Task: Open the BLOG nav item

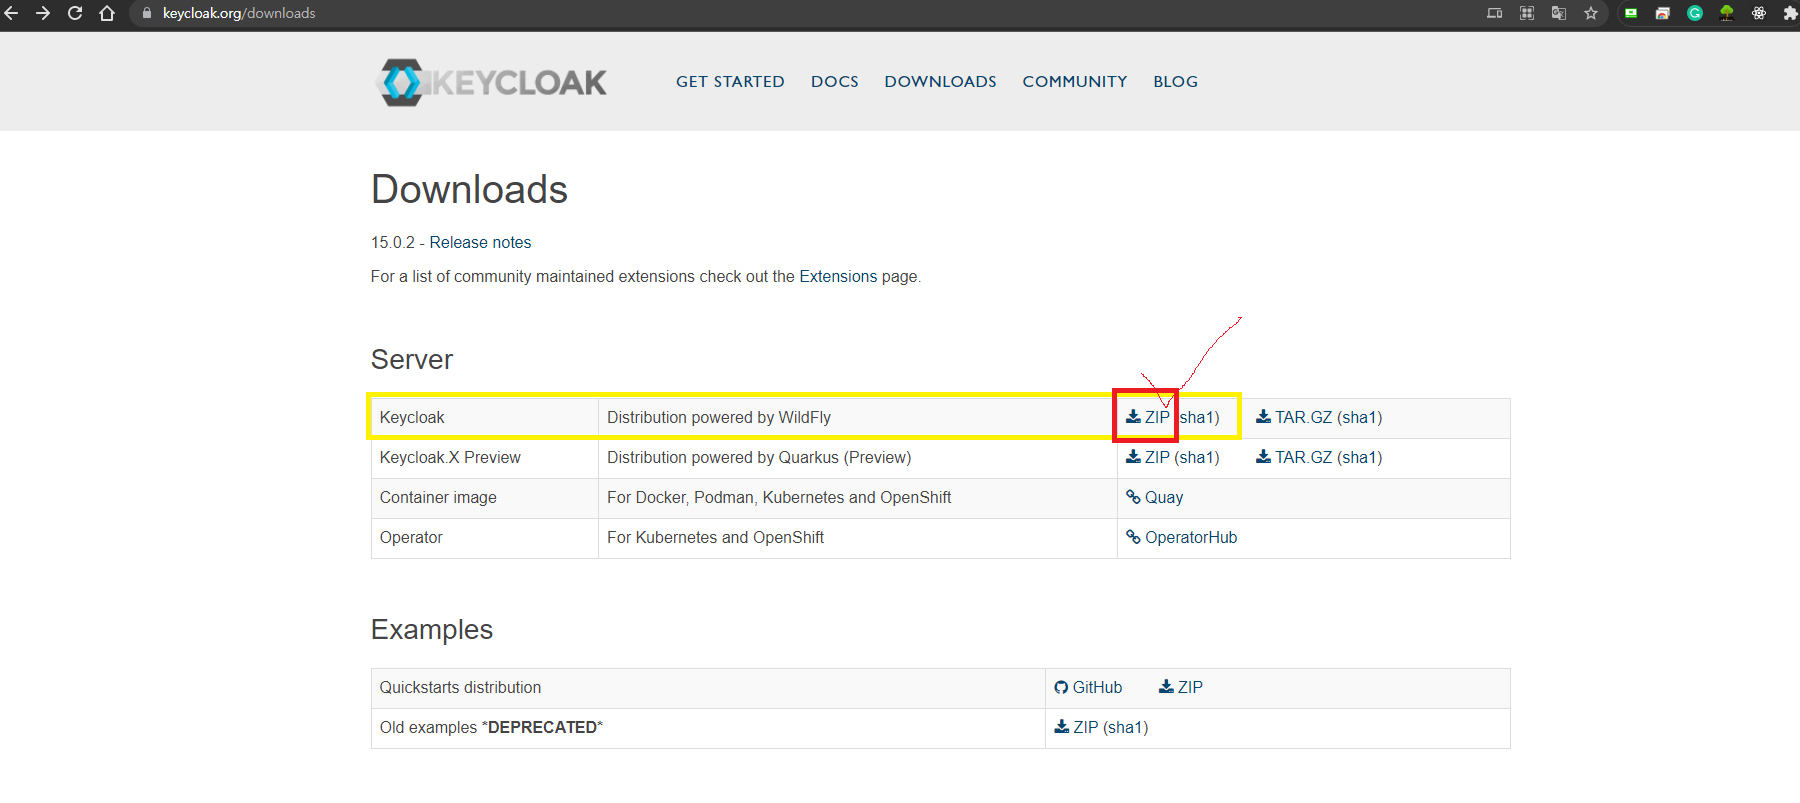Action: (1176, 82)
